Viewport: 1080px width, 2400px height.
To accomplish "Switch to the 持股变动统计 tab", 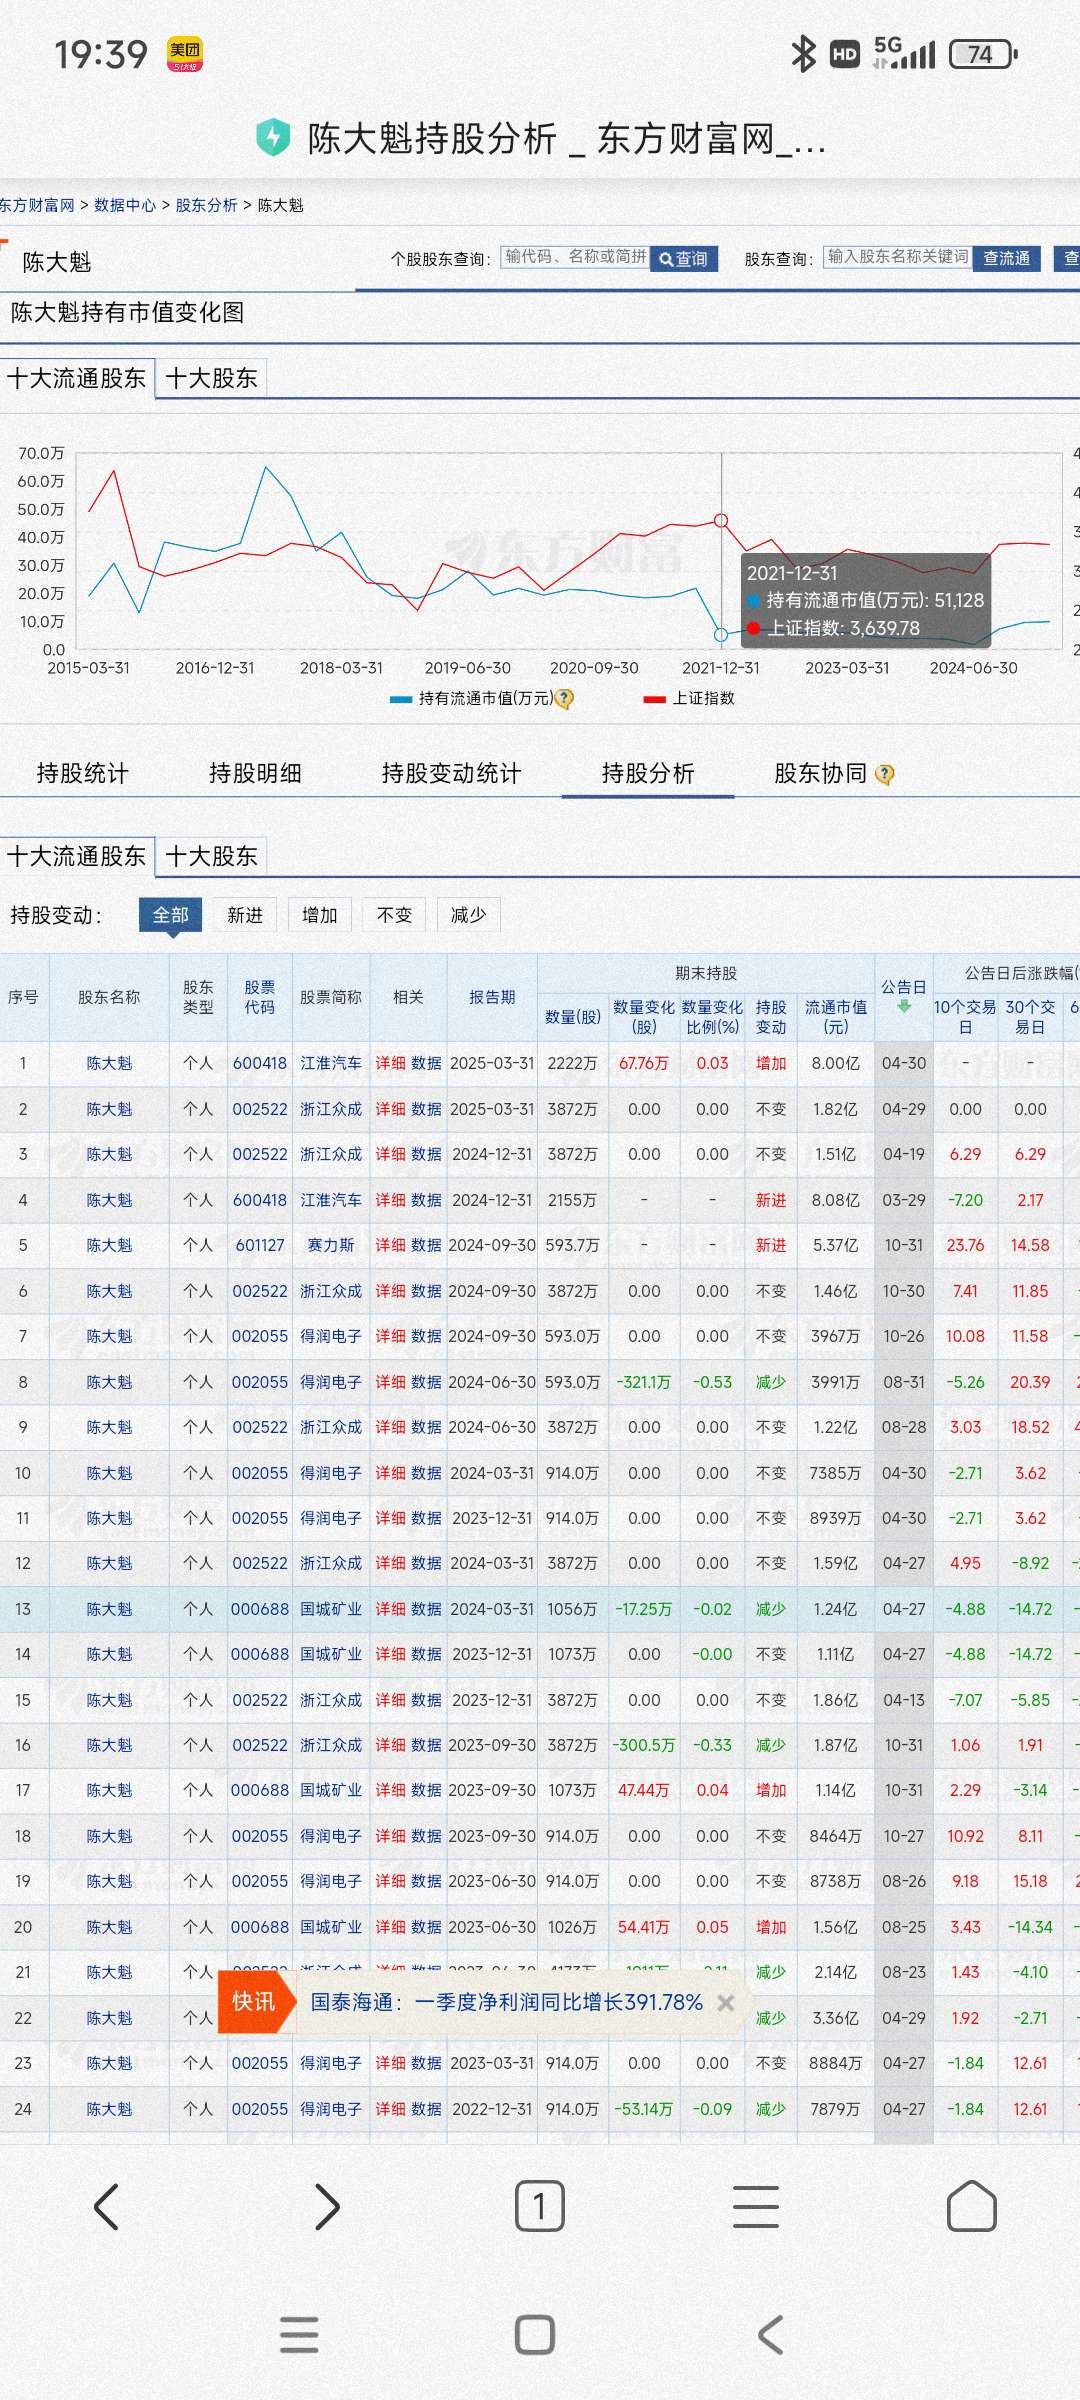I will pos(452,773).
